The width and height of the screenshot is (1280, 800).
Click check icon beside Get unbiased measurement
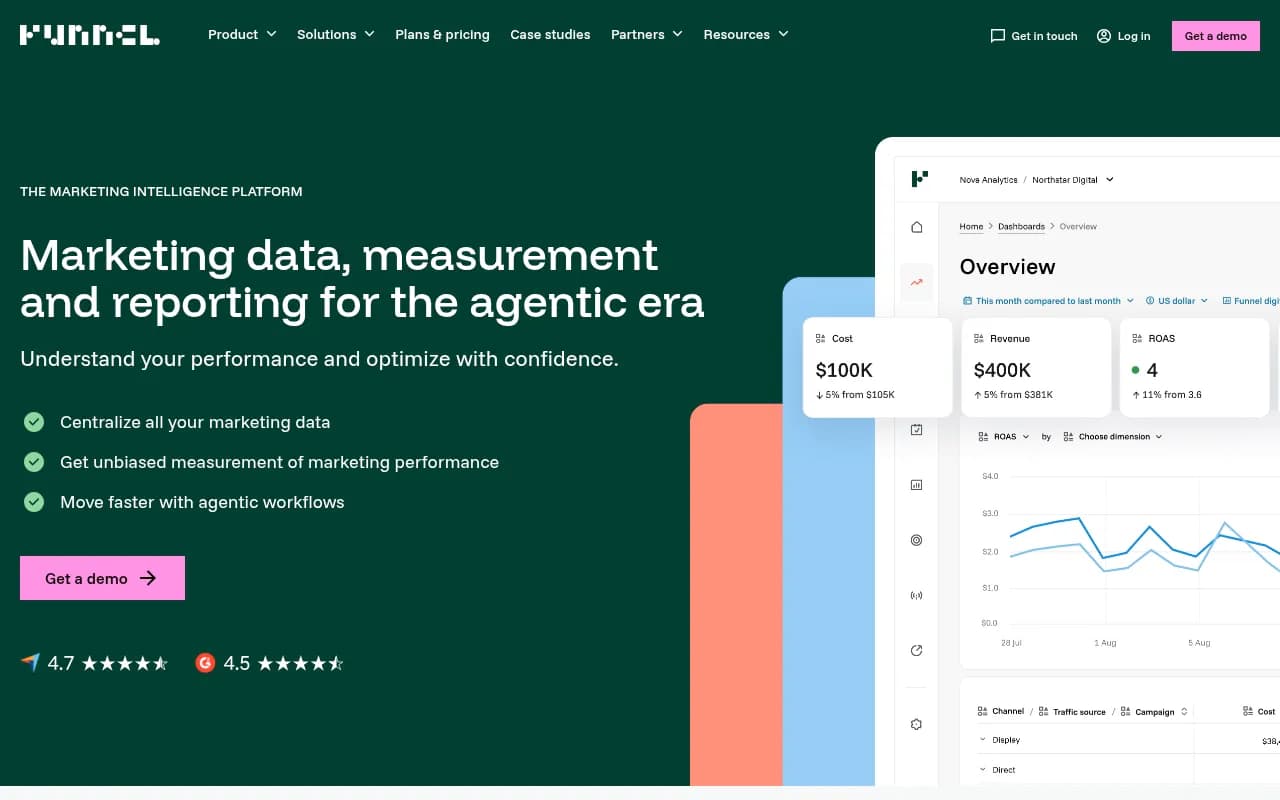coord(34,462)
